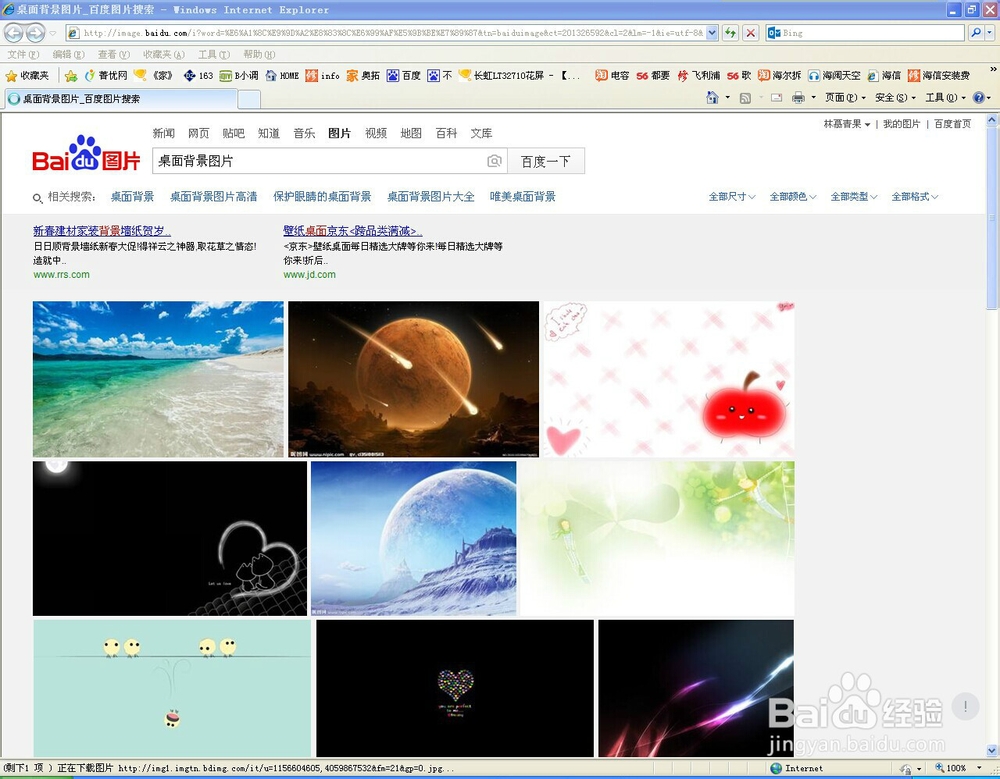Click the RSS feeds icon

coord(745,98)
